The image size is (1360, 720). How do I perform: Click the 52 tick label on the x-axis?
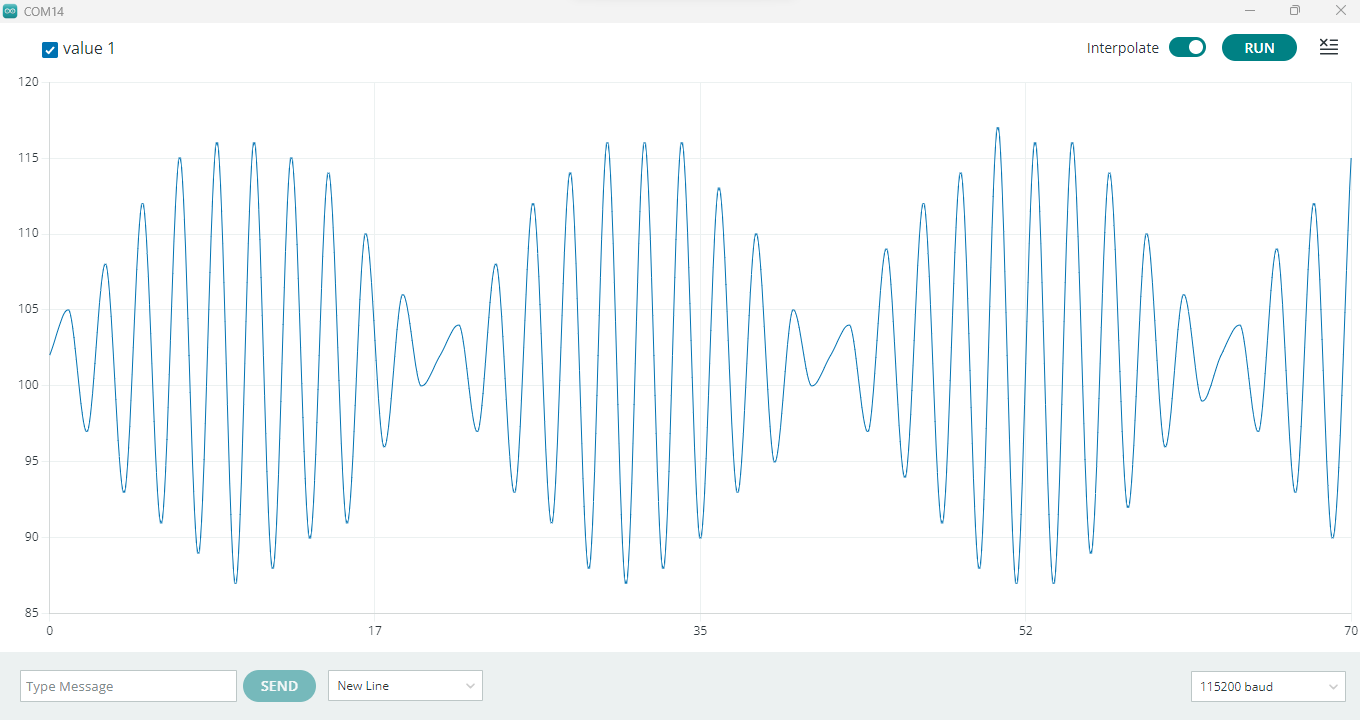pos(1026,631)
